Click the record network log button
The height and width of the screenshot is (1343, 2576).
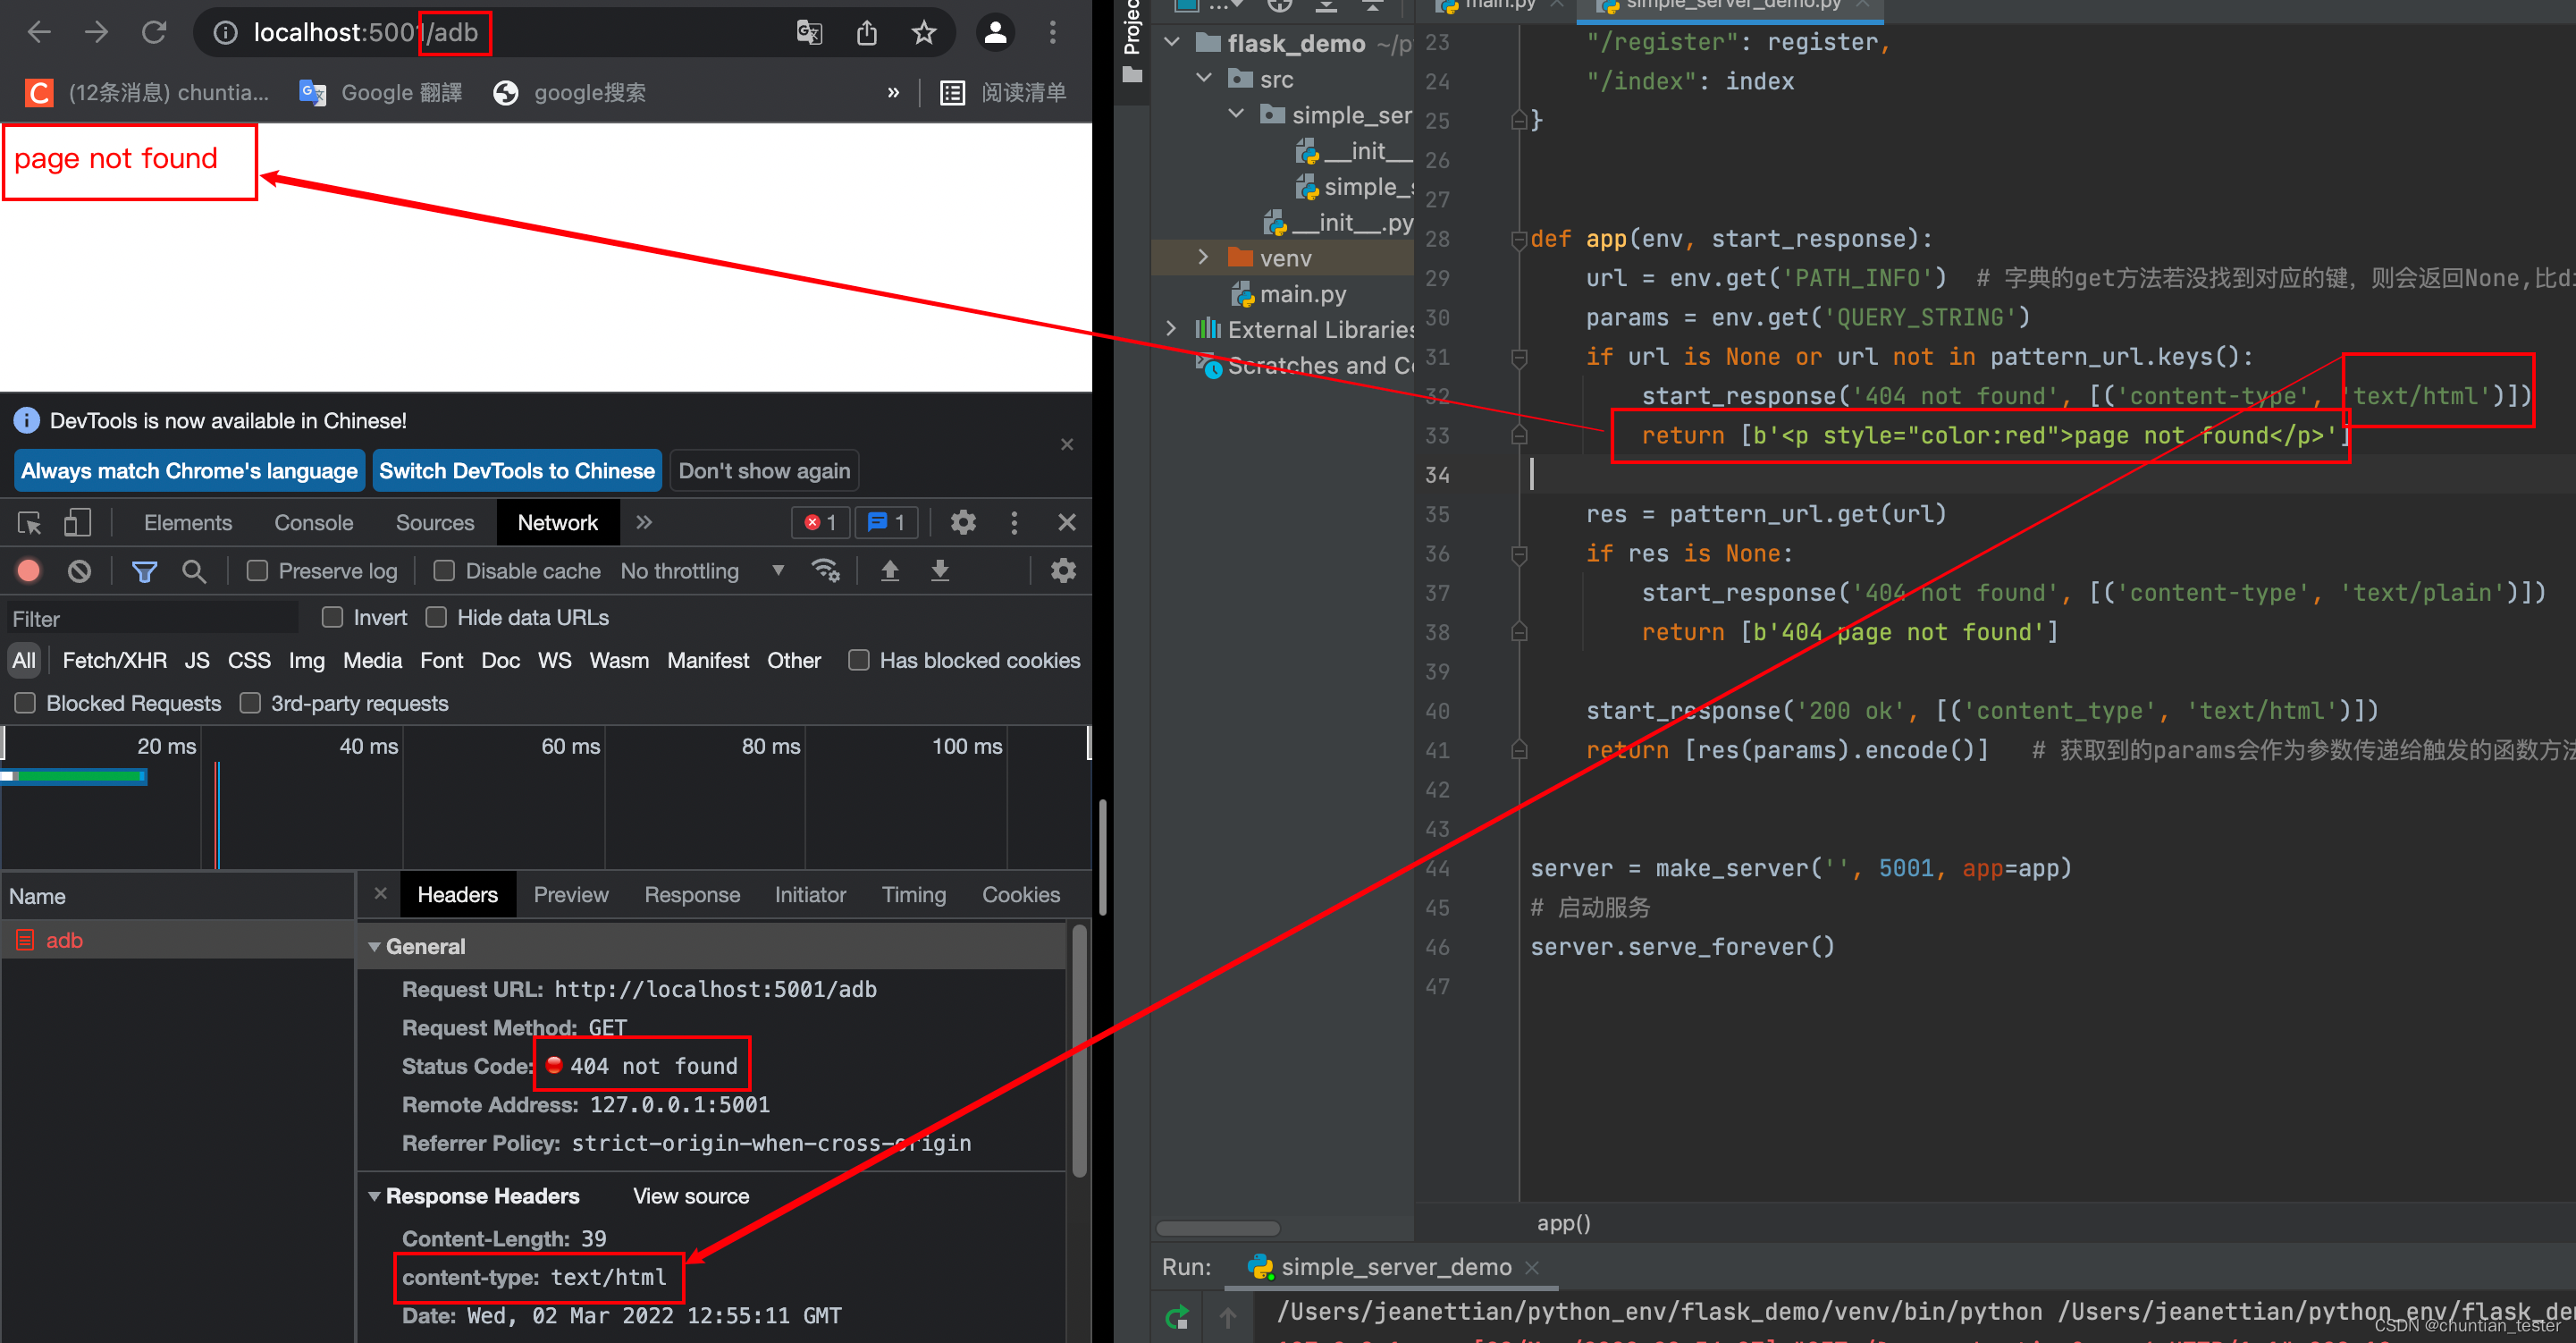coord(28,570)
